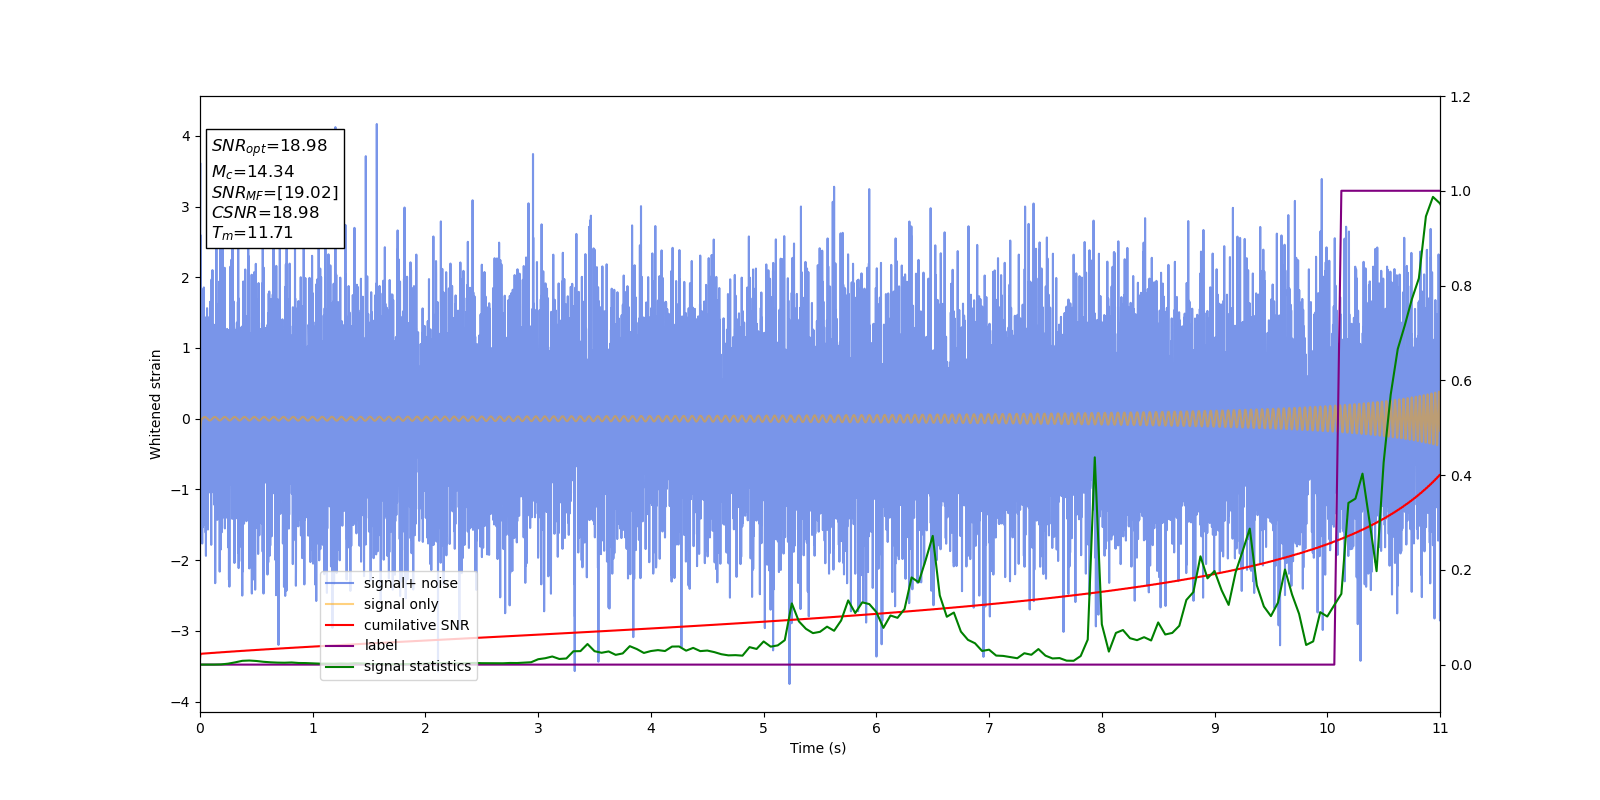The width and height of the screenshot is (1600, 800).
Task: Click left axis tick label −1
Action: pos(182,490)
